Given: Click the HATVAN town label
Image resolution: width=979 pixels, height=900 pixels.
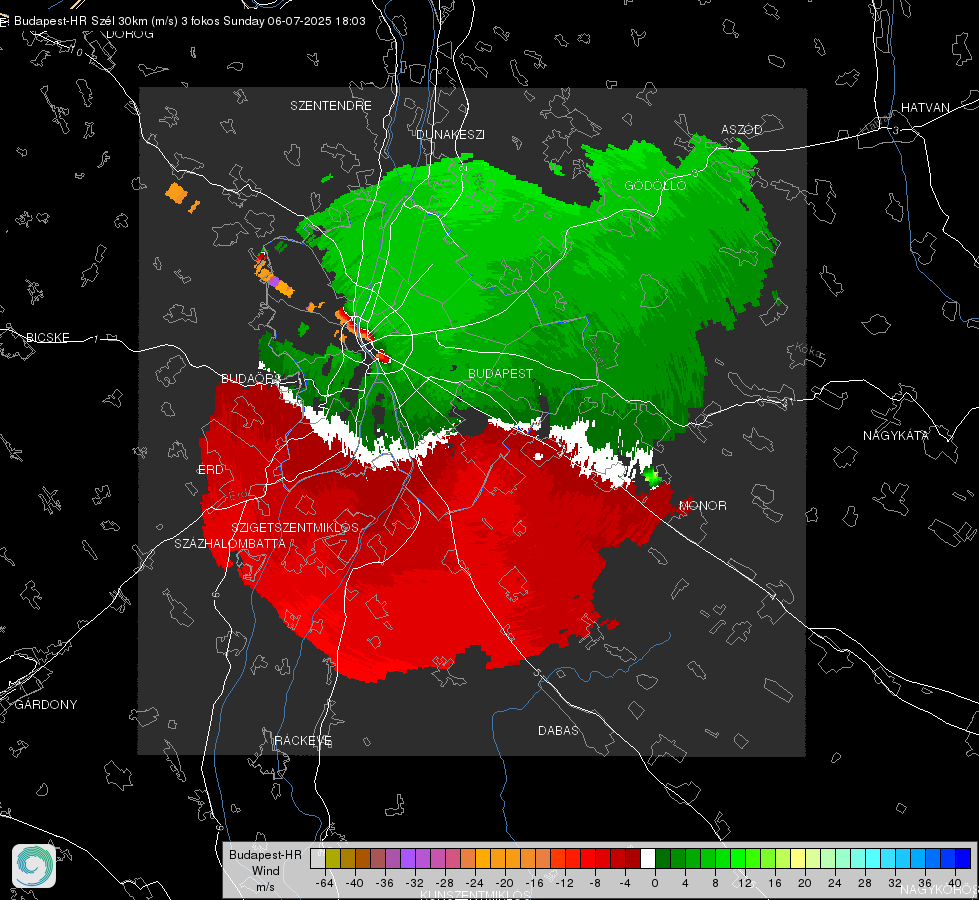Looking at the screenshot, I should coord(925,107).
